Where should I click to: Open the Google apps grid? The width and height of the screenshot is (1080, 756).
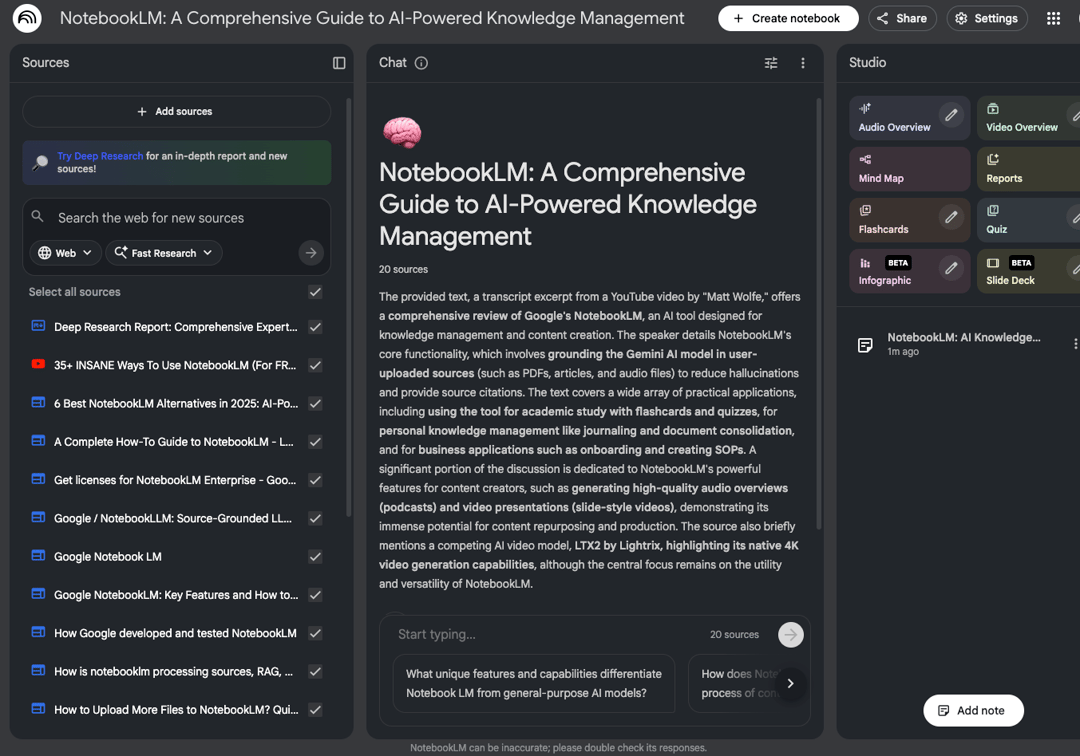[x=1052, y=18]
